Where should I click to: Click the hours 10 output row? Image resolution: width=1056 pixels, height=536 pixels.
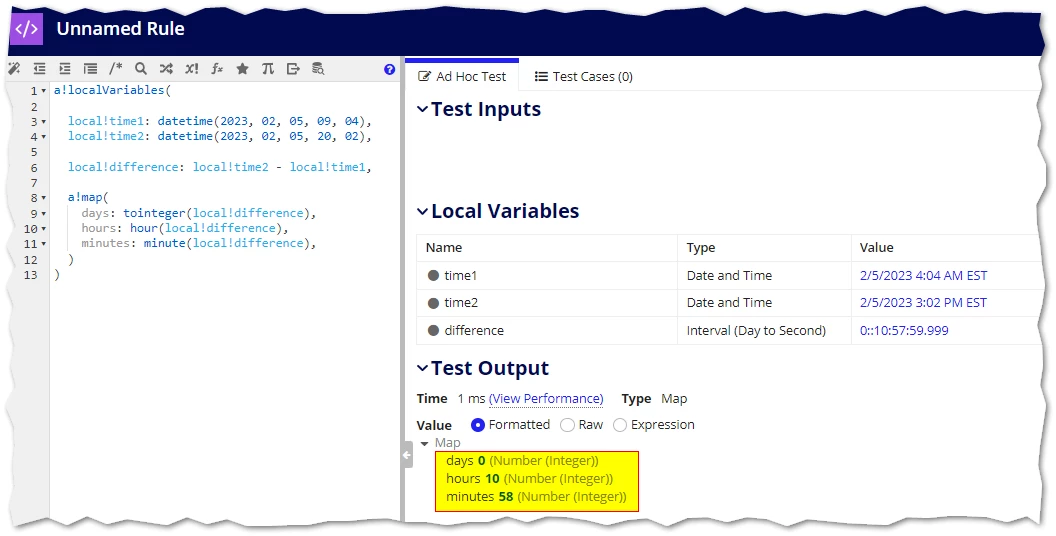coord(529,479)
